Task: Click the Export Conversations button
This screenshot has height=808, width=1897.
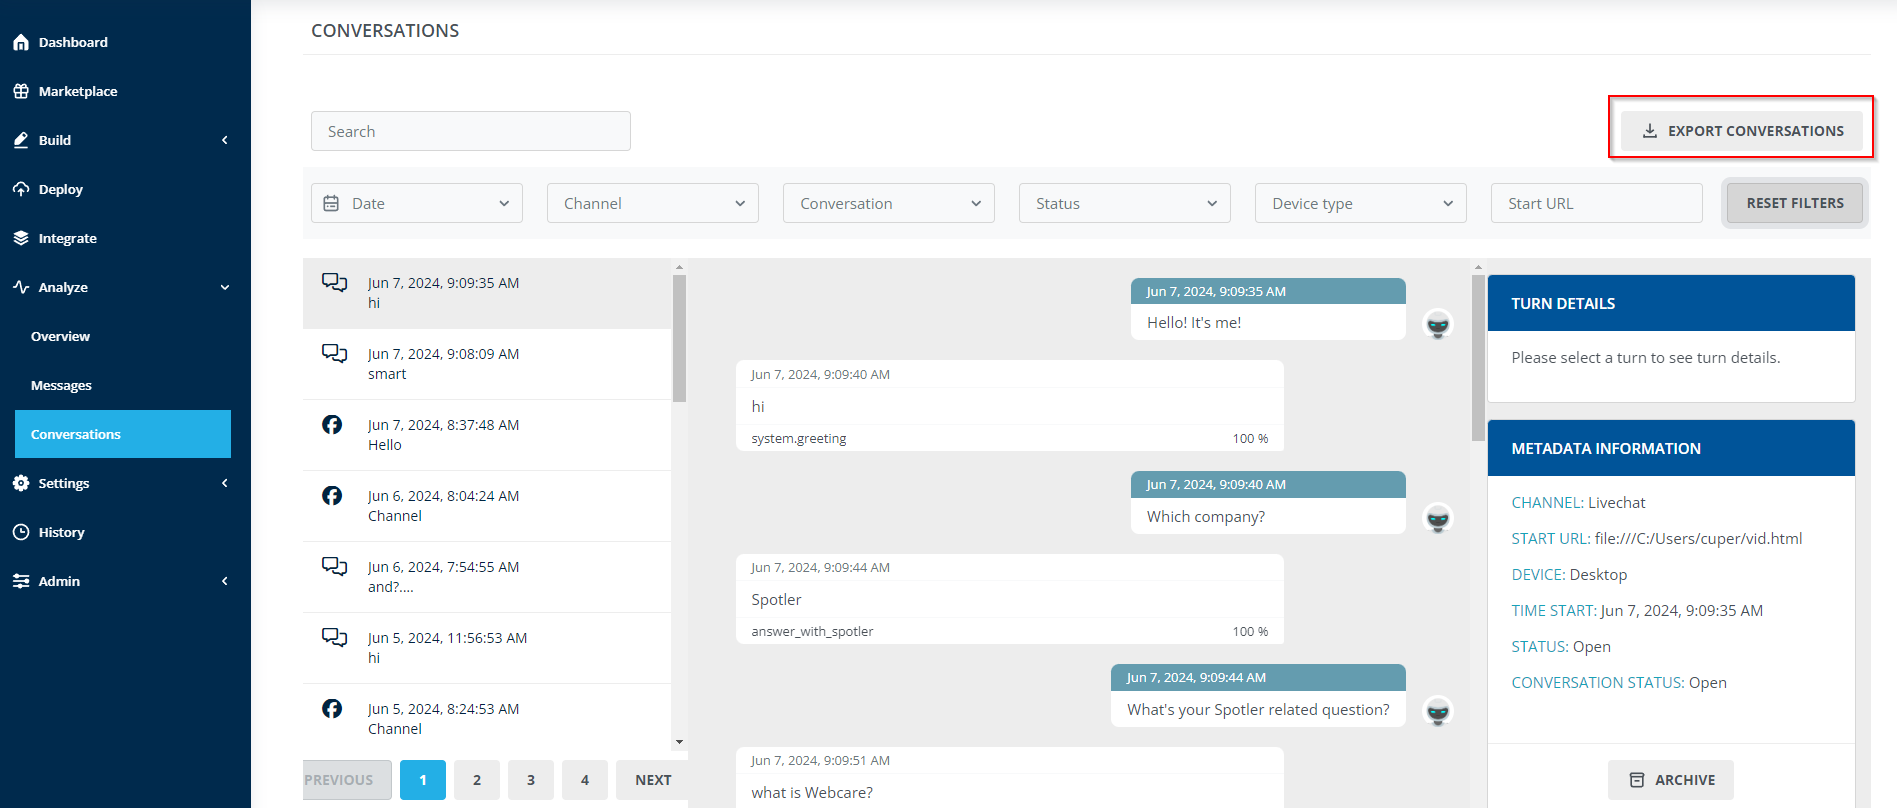Action: [x=1742, y=131]
